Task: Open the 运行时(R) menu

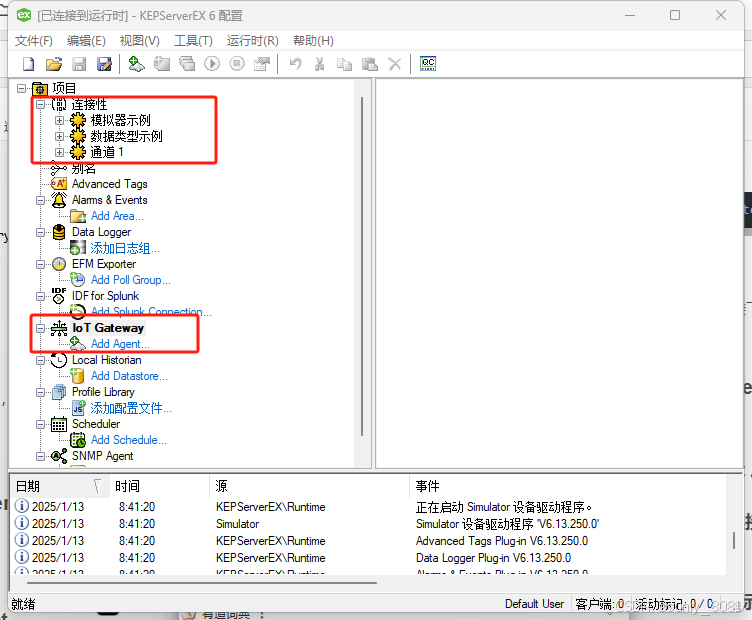Action: (253, 41)
